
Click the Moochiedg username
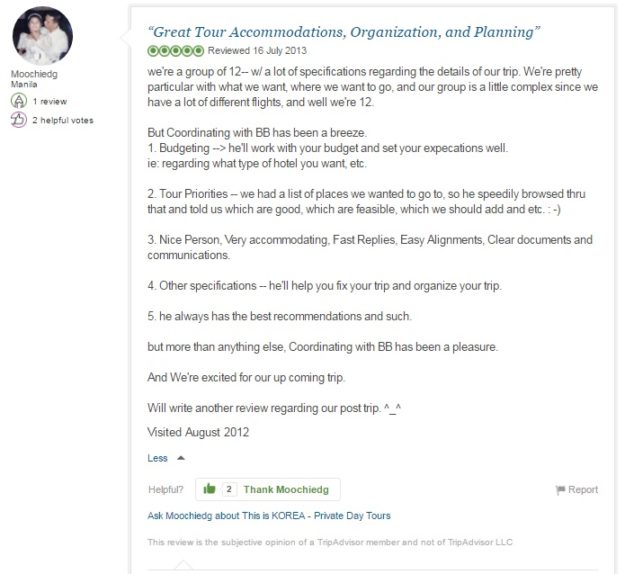[x=34, y=74]
